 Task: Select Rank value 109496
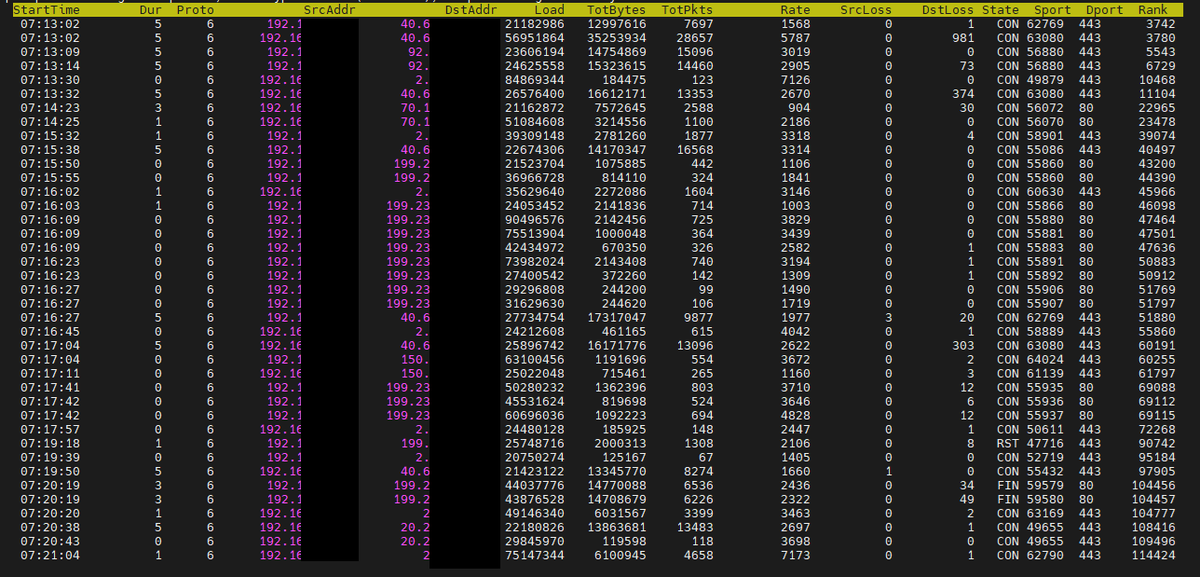click(x=1153, y=540)
